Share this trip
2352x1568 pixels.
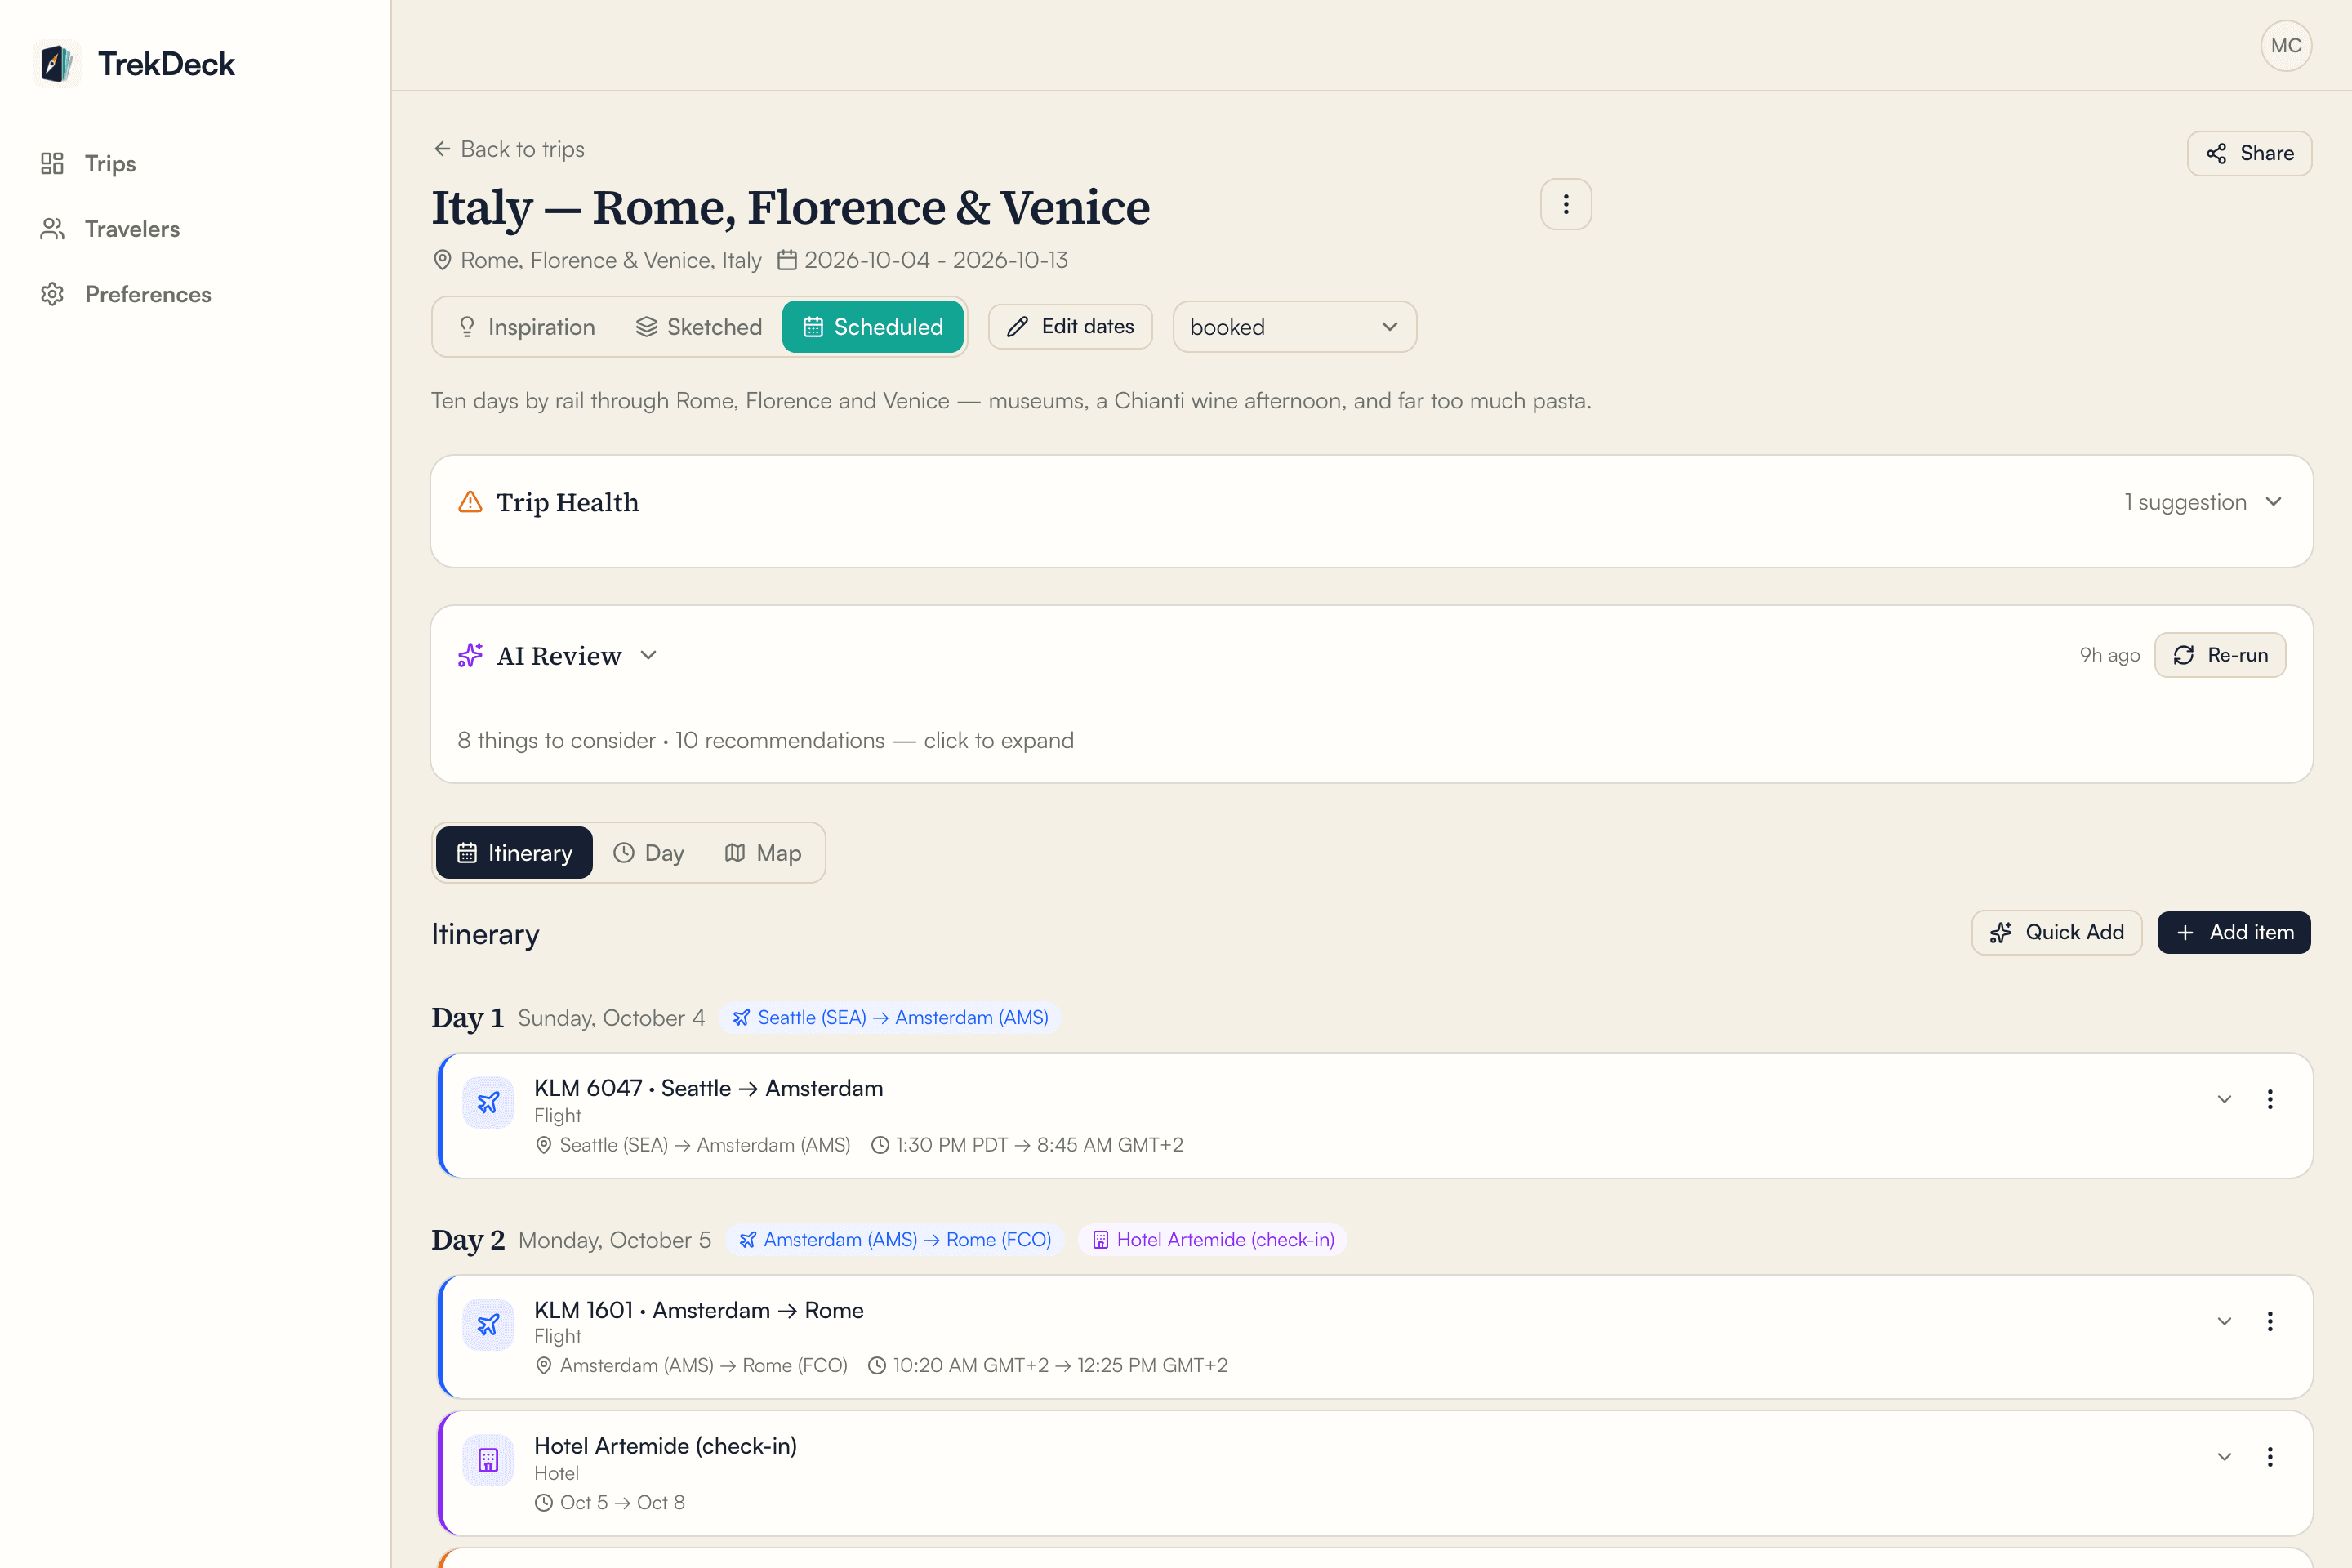(x=2249, y=153)
